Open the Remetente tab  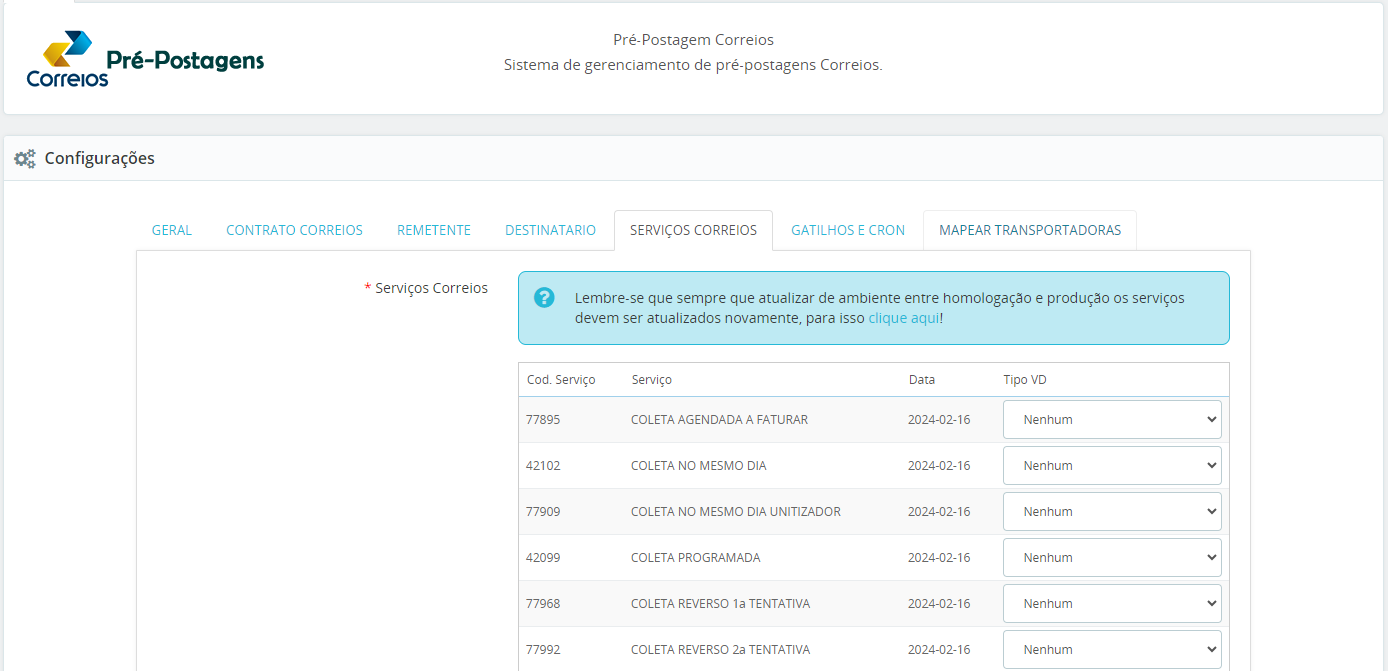click(x=434, y=230)
